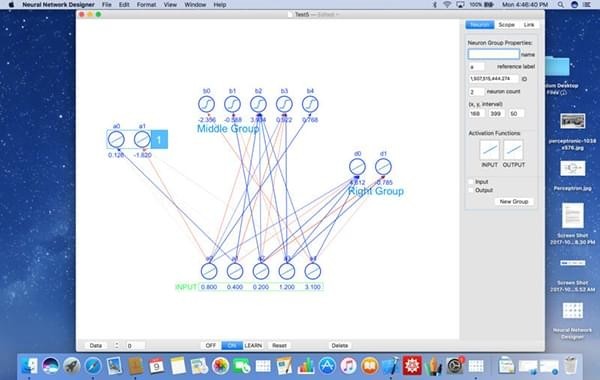This screenshot has width=600, height=380.
Task: Select input neuron with value 1.200
Action: coord(287,271)
